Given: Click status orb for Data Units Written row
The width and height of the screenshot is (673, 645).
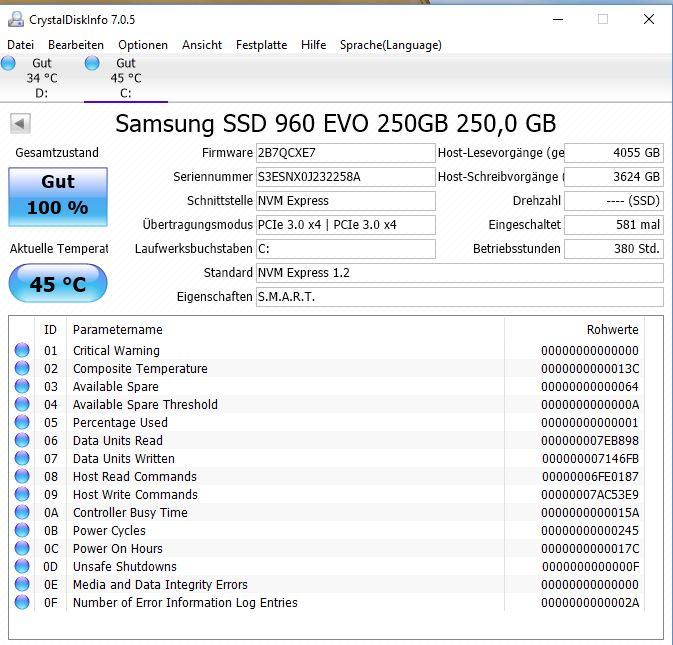Looking at the screenshot, I should coord(22,458).
